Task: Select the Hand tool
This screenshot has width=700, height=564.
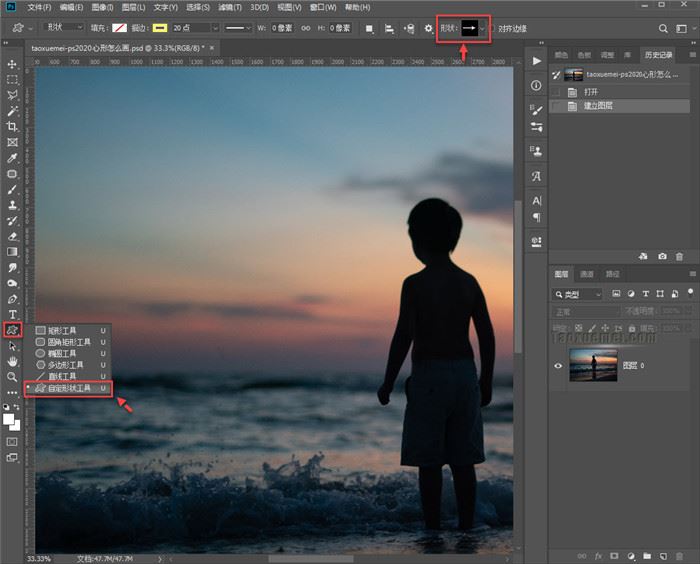Action: coord(12,361)
